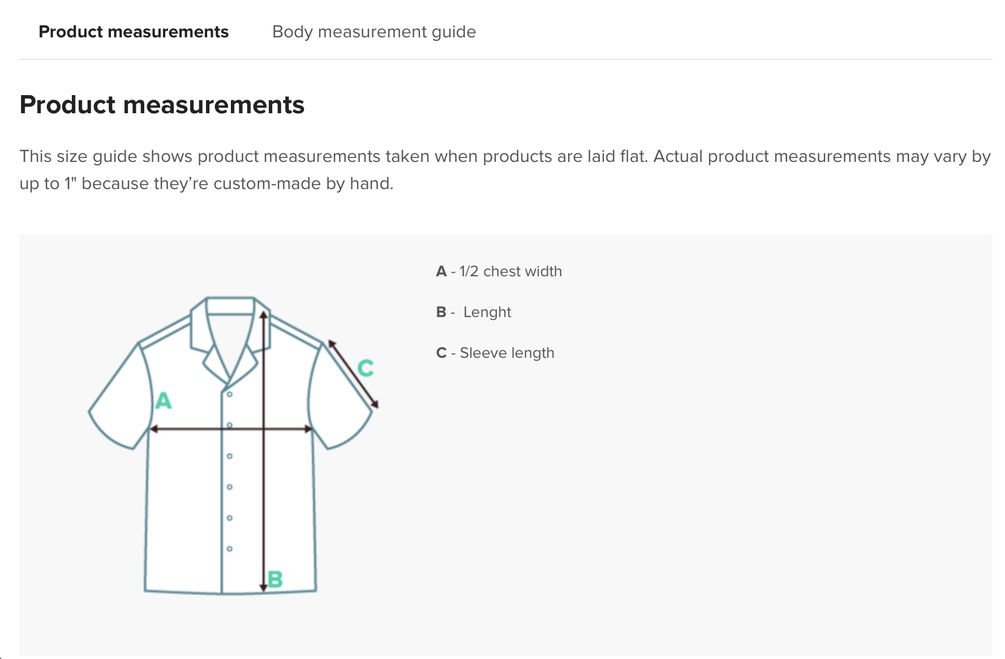Click the 'C - Sleeve length' legend entry
Image resolution: width=1005 pixels, height=659 pixels.
pyautogui.click(x=495, y=353)
